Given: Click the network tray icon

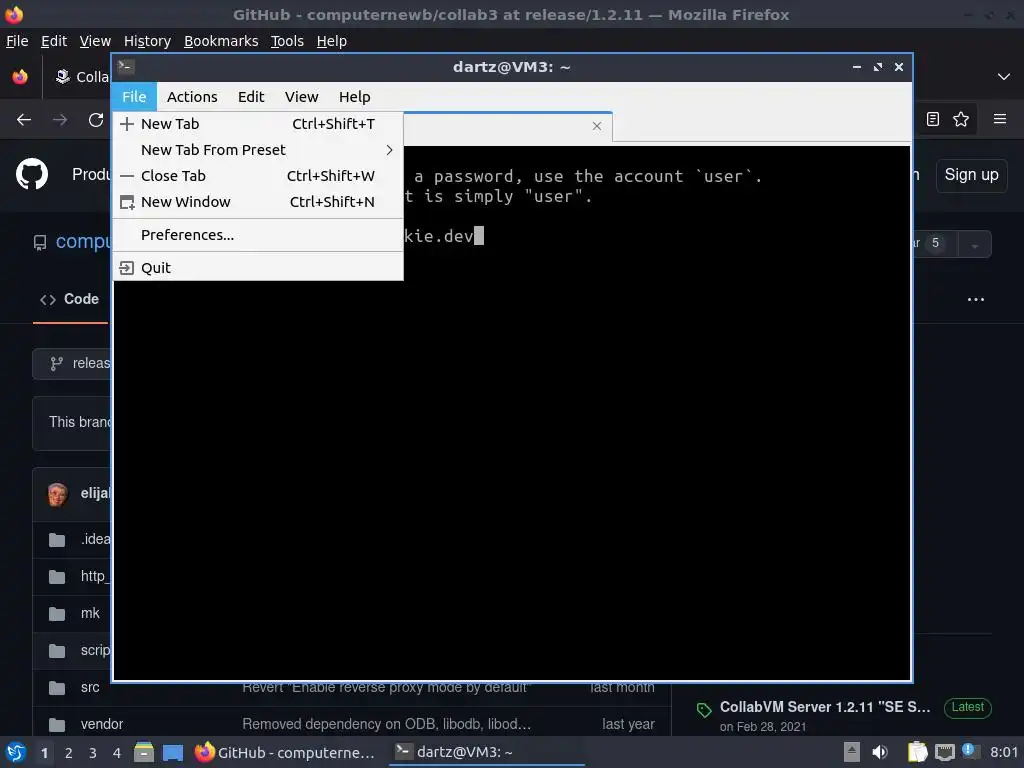Looking at the screenshot, I should pos(944,753).
